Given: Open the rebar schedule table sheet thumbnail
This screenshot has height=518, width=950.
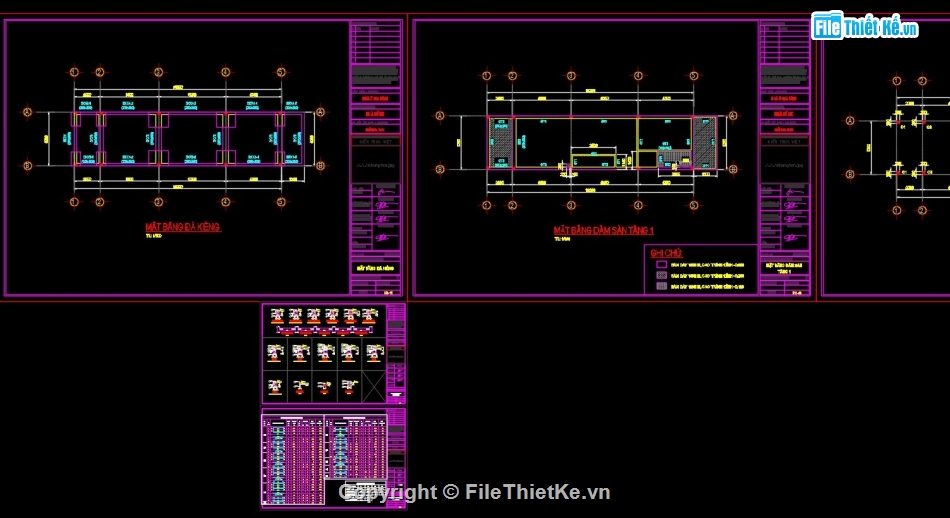Looking at the screenshot, I should (x=334, y=457).
